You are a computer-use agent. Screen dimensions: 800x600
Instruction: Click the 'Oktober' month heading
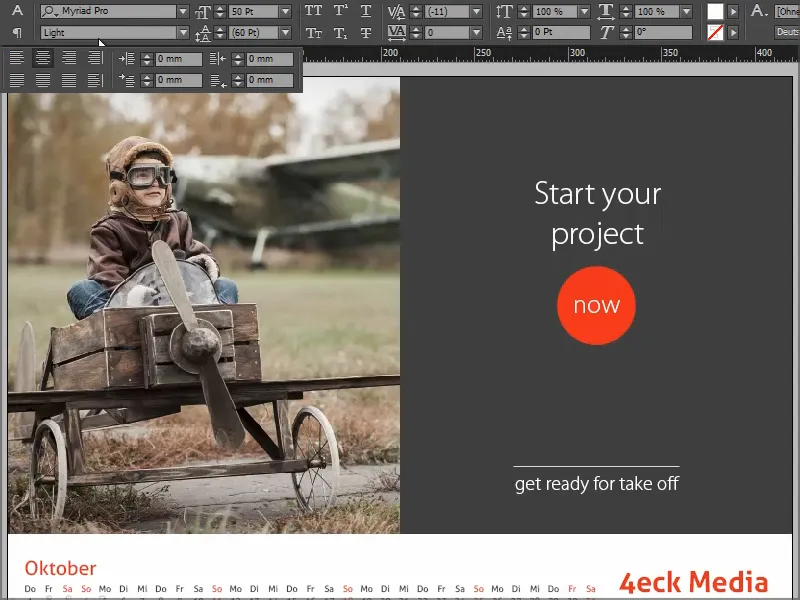60,568
